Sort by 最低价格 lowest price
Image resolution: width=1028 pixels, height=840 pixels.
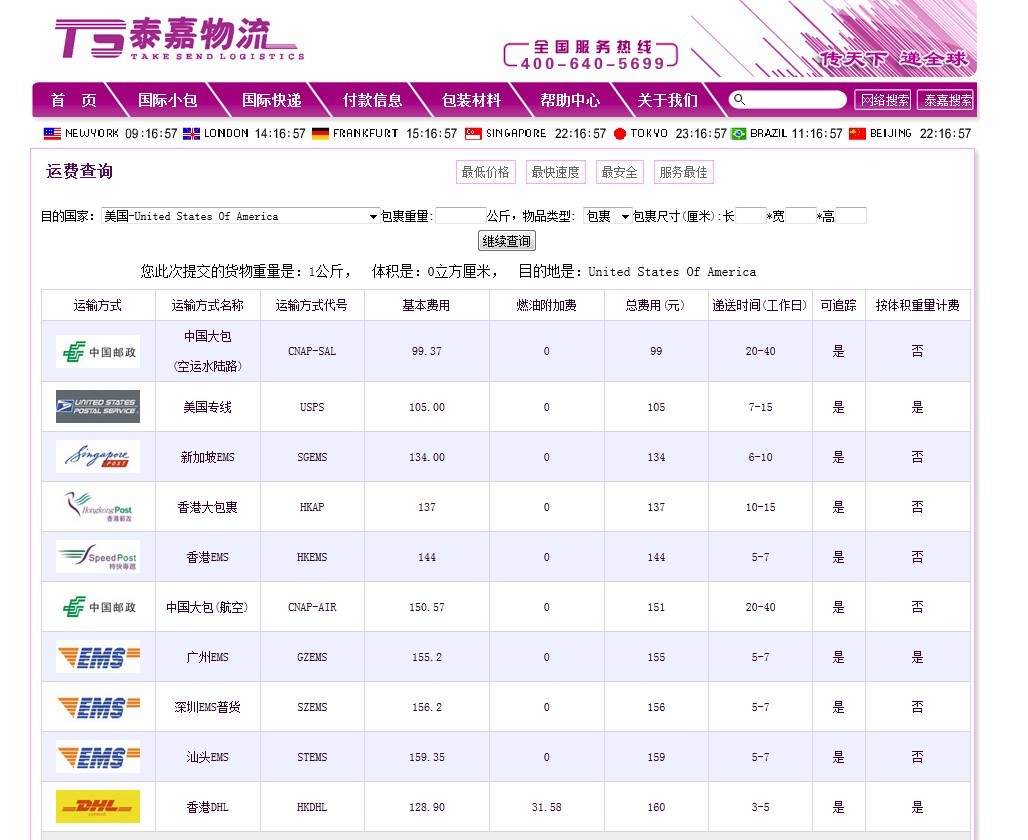(x=485, y=172)
